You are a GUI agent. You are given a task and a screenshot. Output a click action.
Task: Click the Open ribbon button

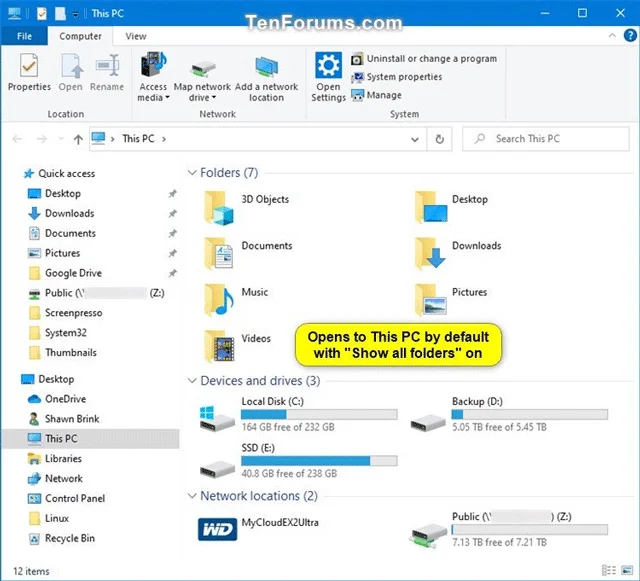pos(71,72)
